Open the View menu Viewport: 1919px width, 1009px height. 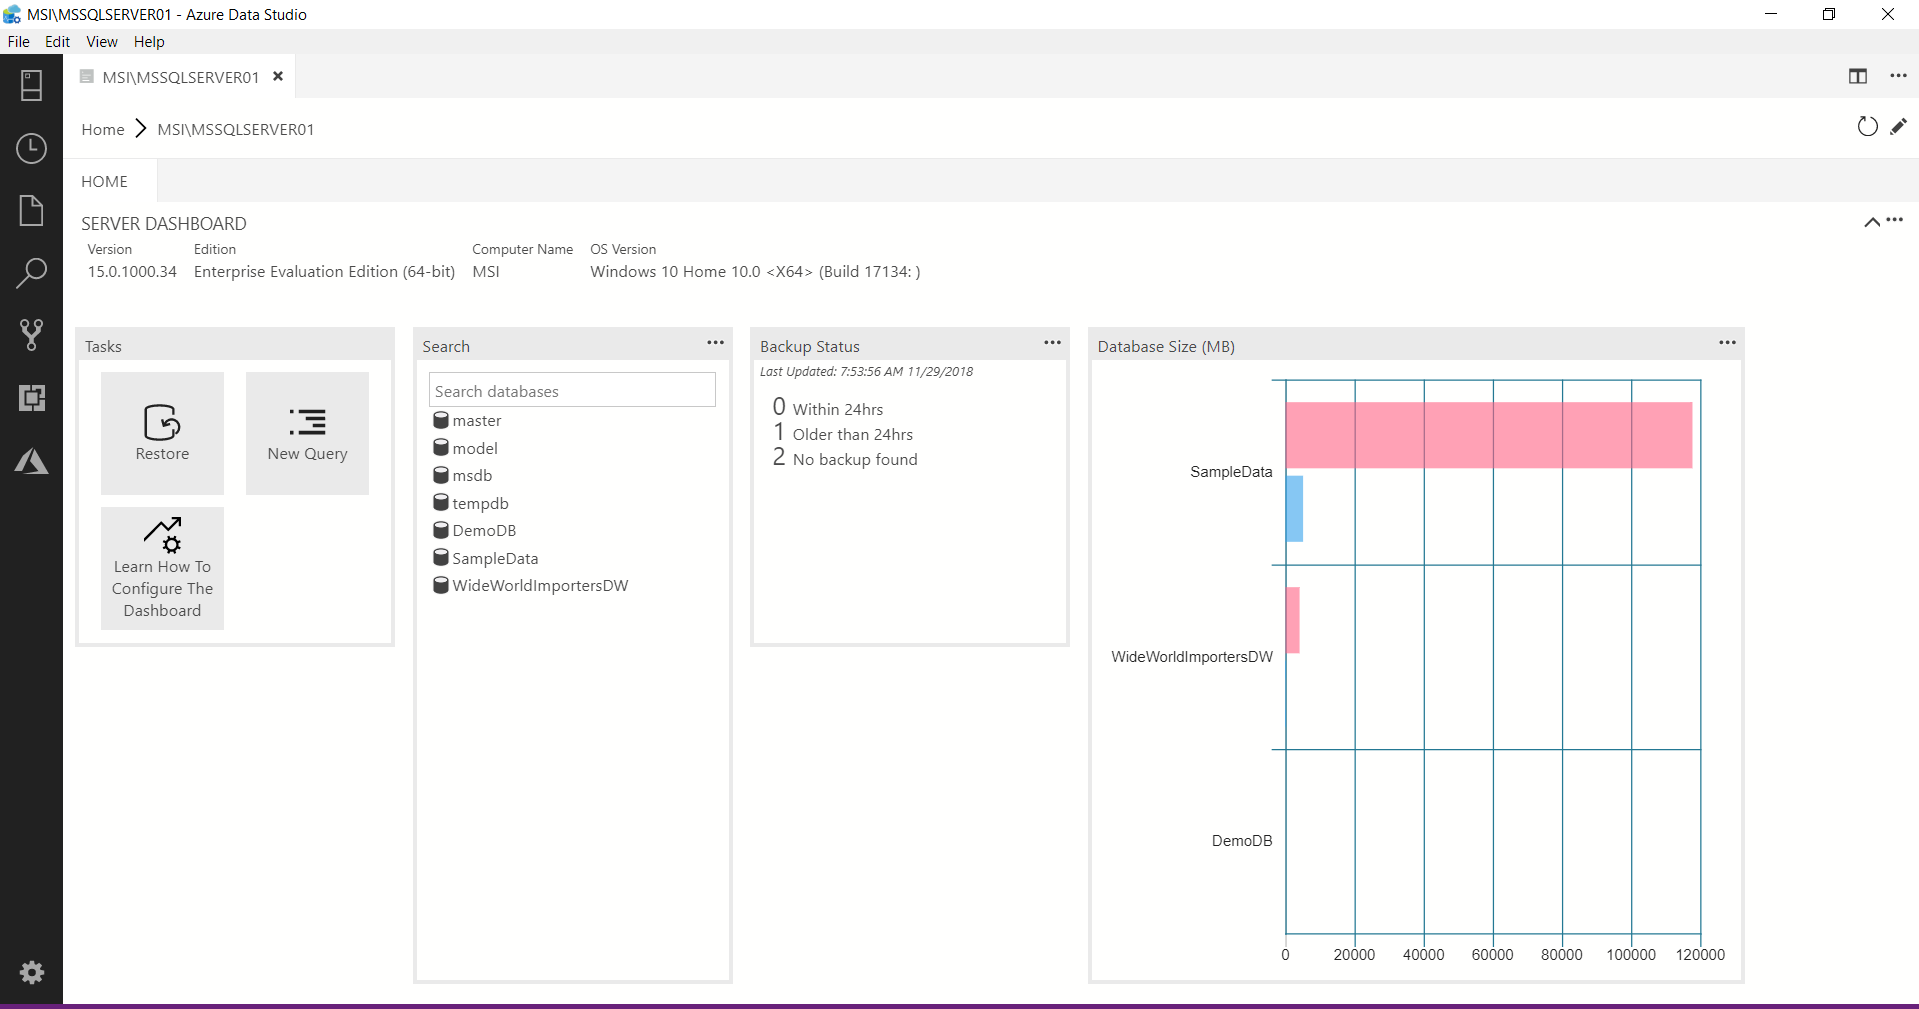[102, 42]
